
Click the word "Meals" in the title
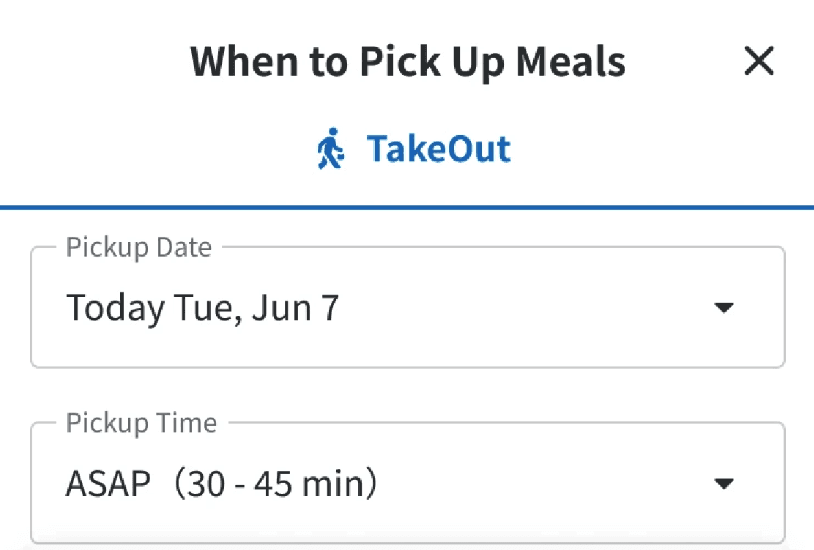coord(570,62)
